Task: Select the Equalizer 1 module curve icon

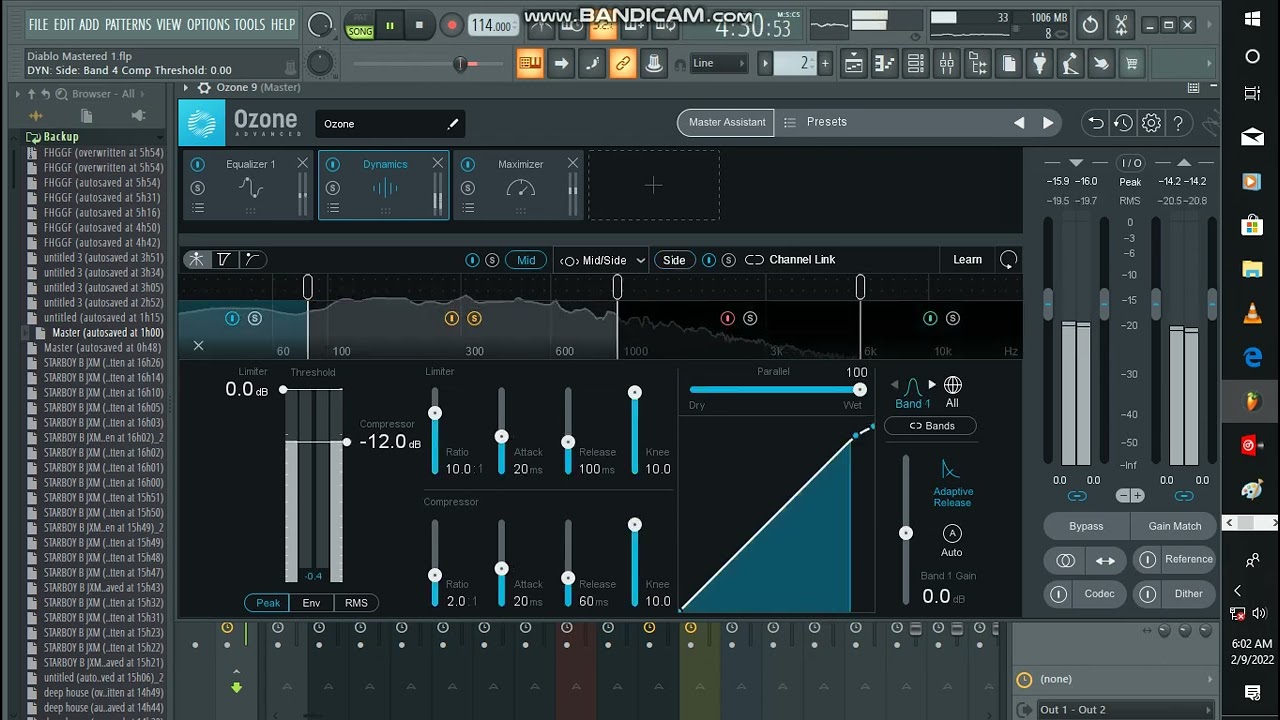Action: pos(251,188)
